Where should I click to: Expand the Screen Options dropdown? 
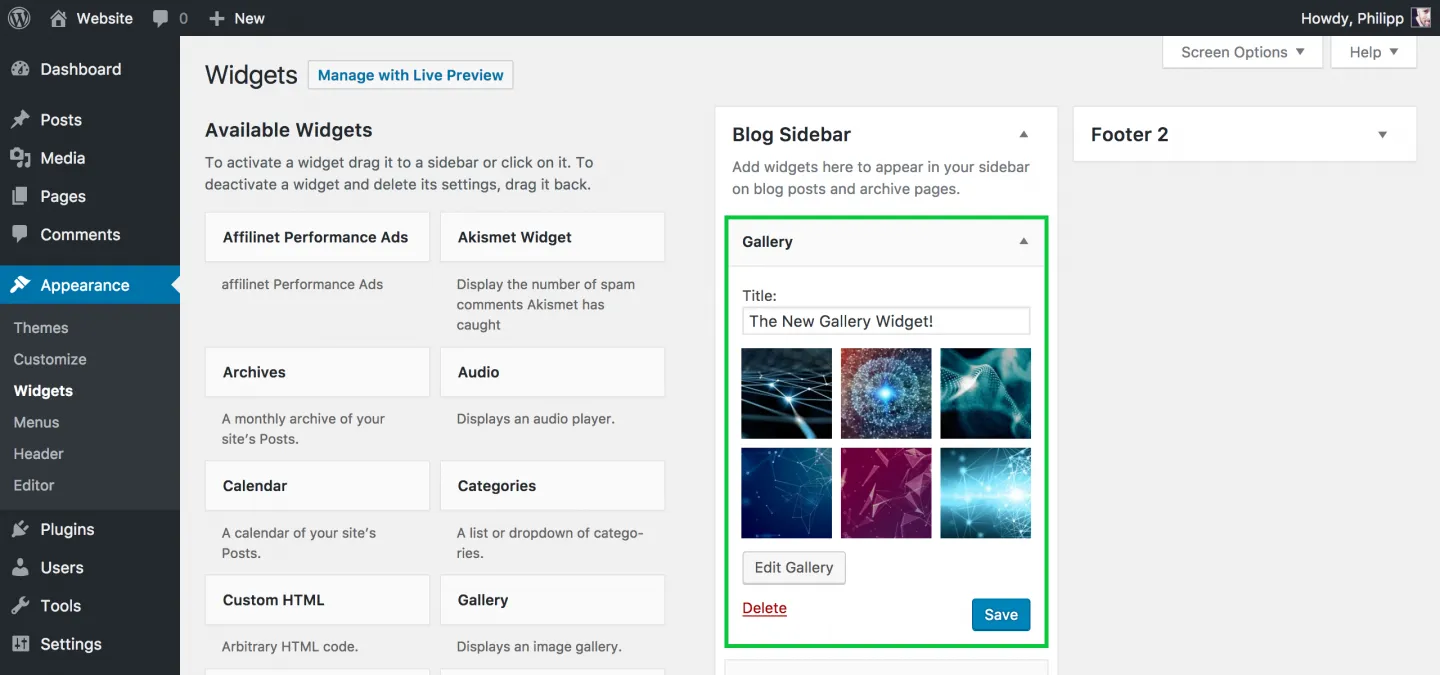pyautogui.click(x=1242, y=52)
